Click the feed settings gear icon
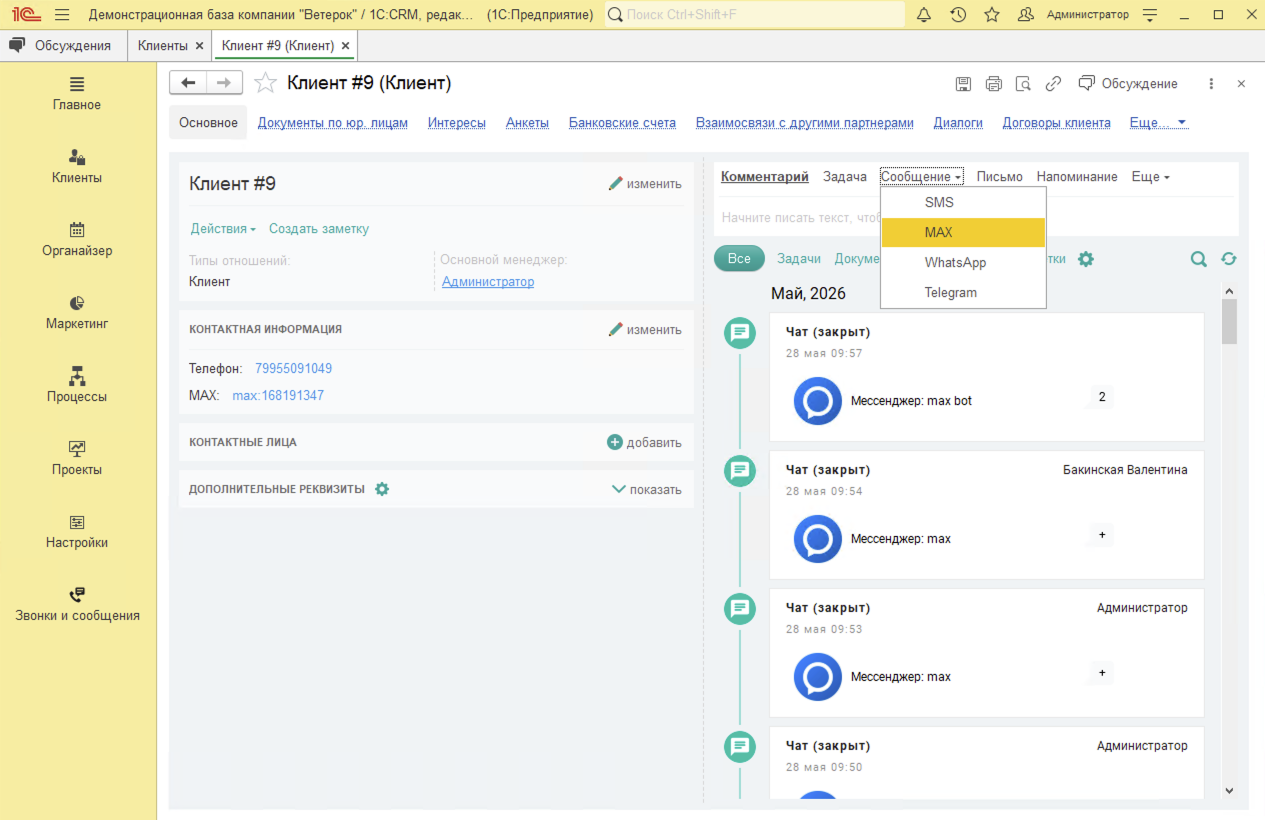 (1086, 259)
